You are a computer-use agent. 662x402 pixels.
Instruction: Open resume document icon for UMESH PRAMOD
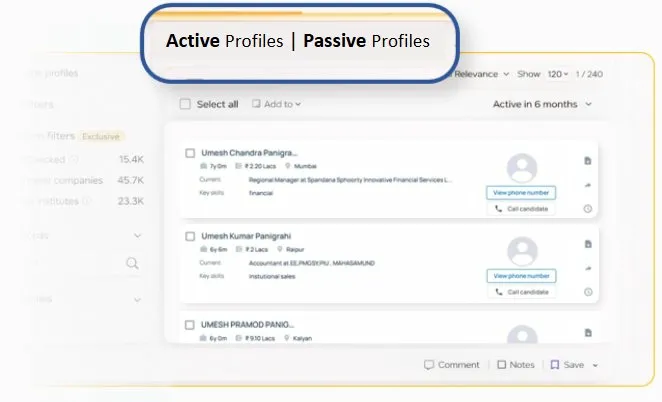pyautogui.click(x=588, y=333)
